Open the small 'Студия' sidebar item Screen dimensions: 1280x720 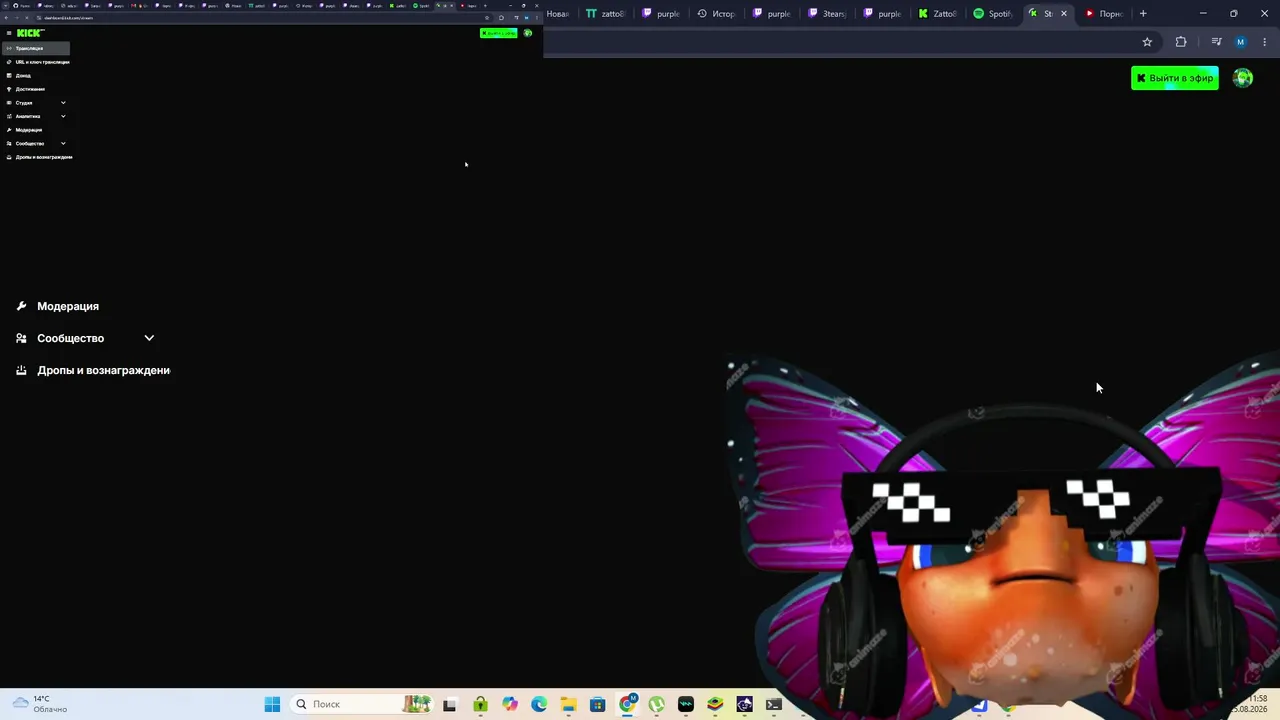click(x=24, y=103)
